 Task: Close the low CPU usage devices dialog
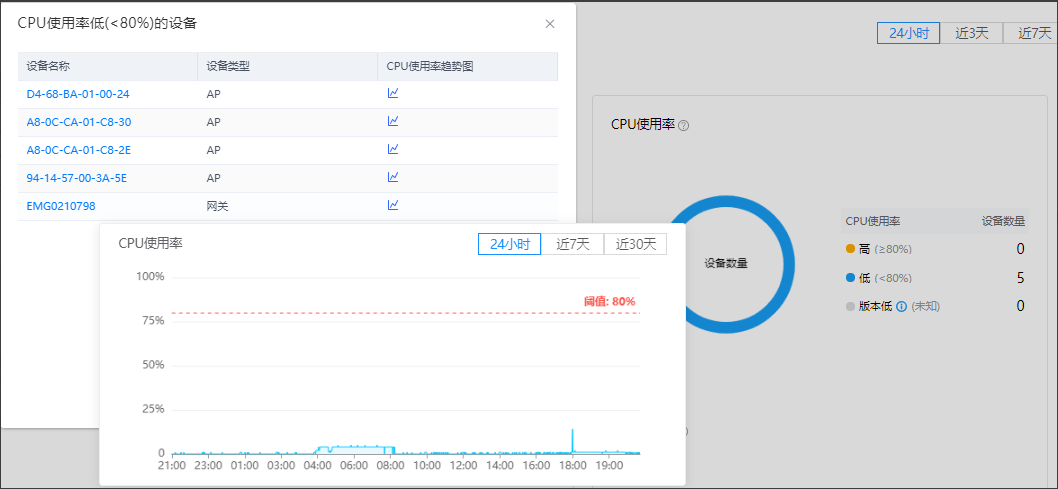[549, 24]
